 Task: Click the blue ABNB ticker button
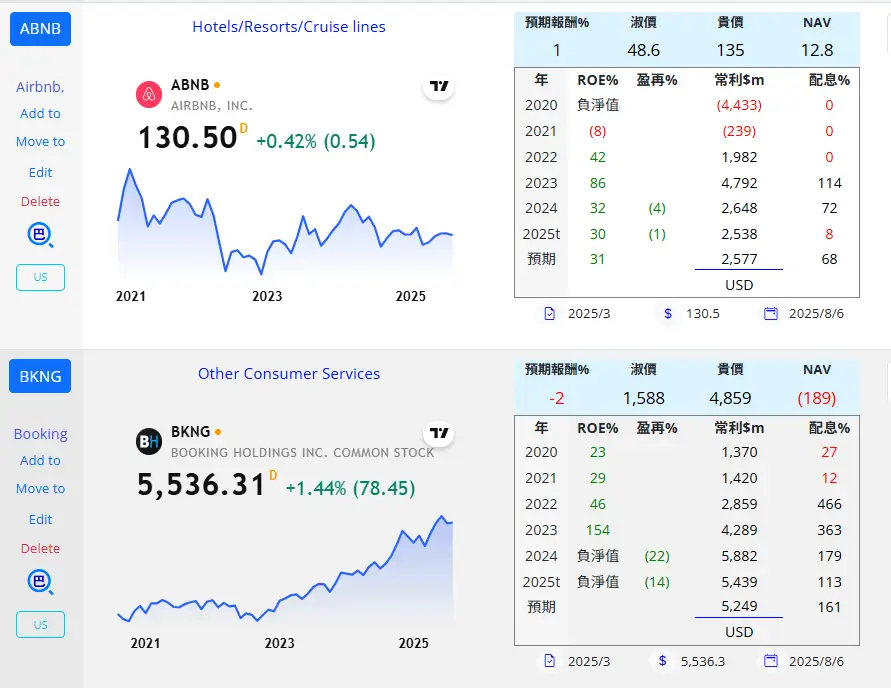pos(40,28)
